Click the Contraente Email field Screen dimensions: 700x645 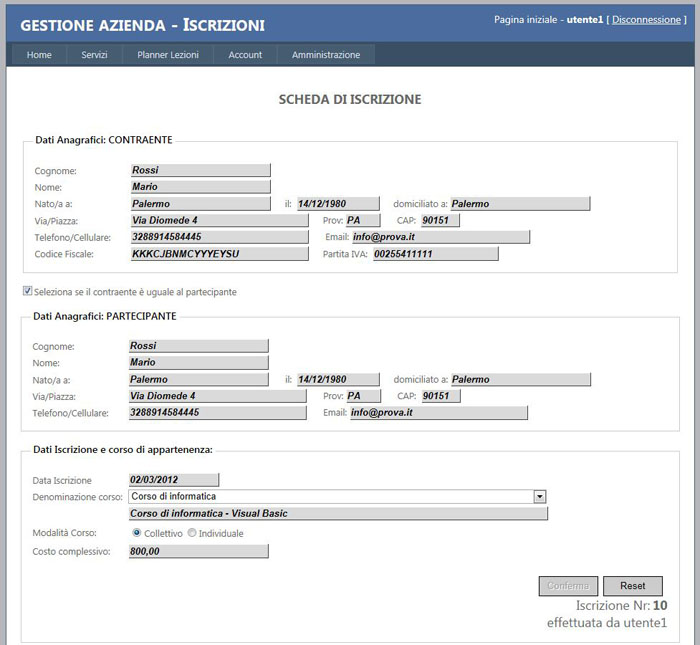click(441, 237)
